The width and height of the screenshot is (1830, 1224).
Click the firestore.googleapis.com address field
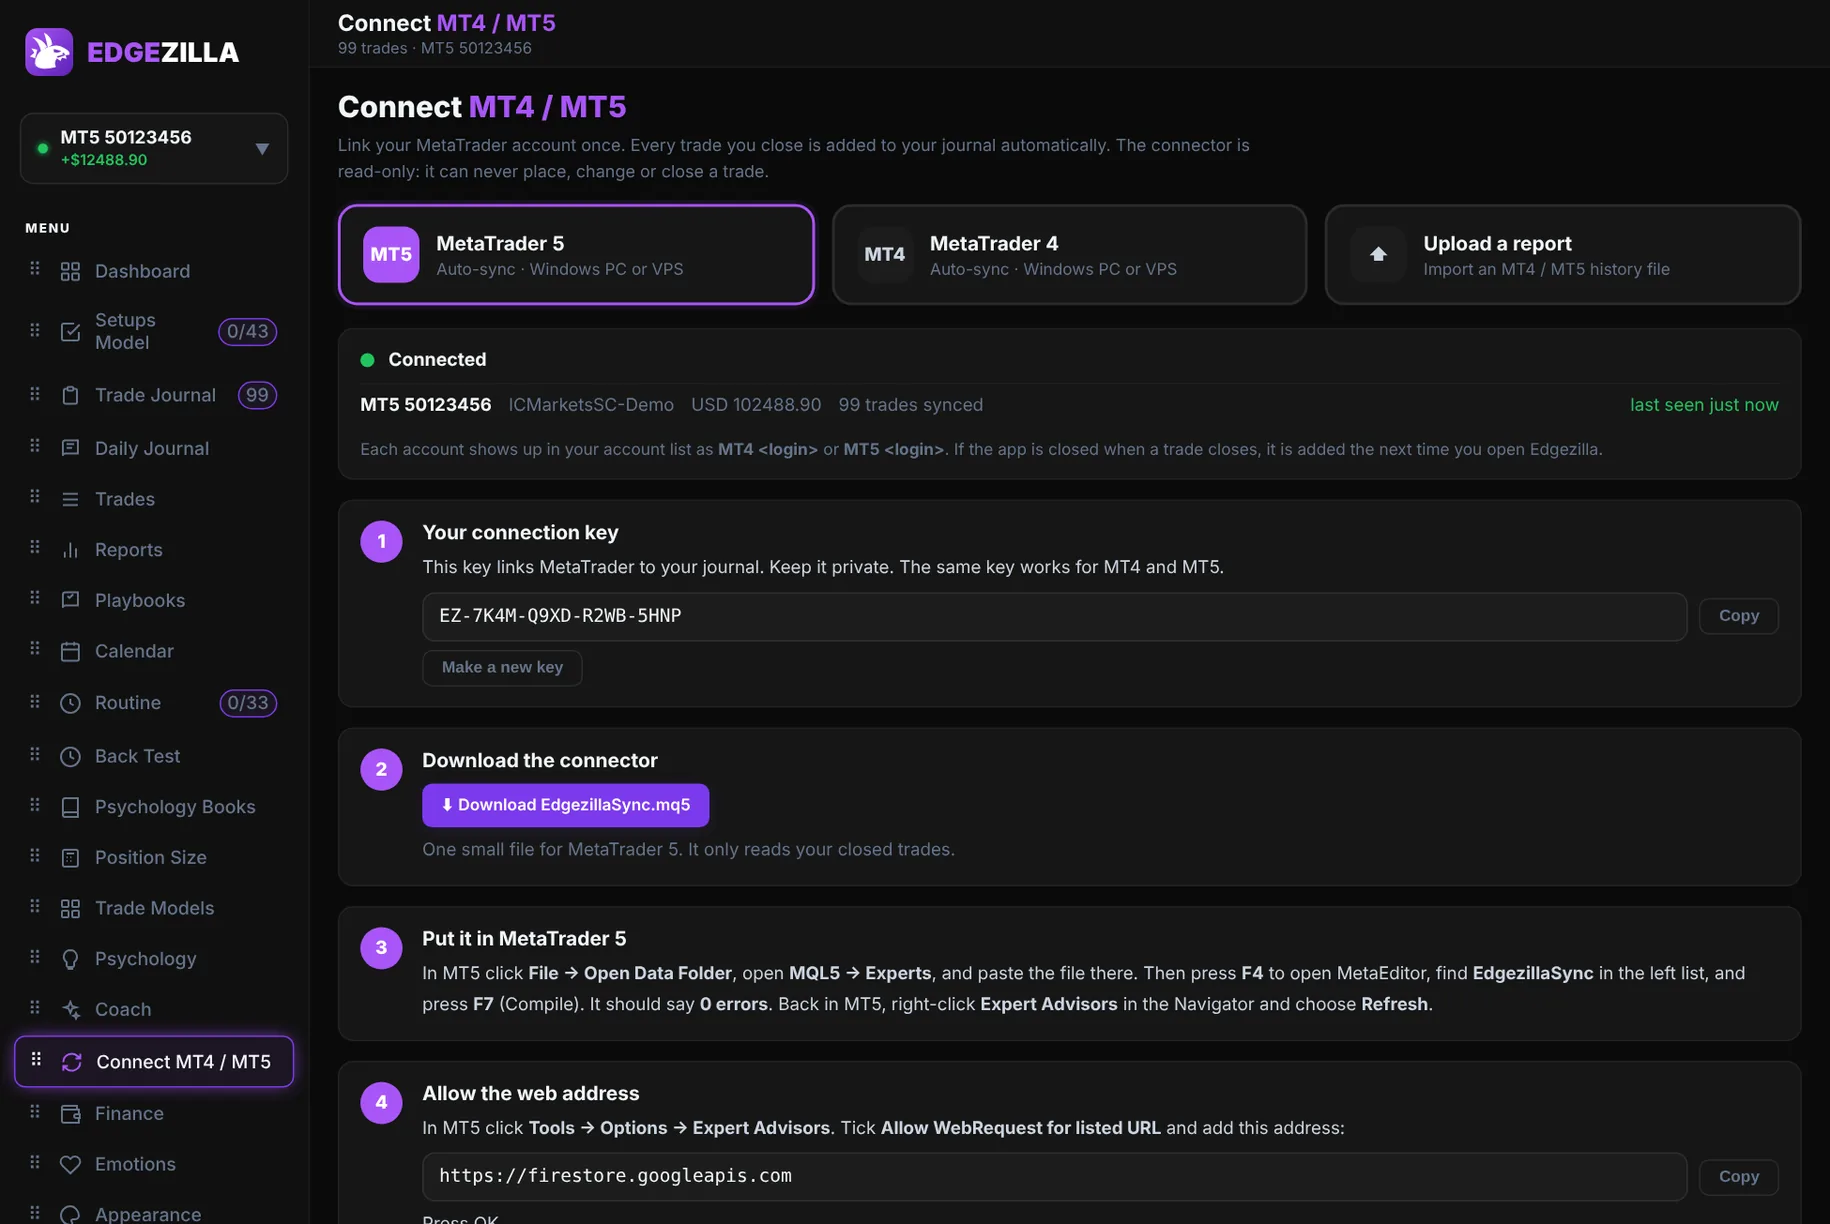(1054, 1176)
